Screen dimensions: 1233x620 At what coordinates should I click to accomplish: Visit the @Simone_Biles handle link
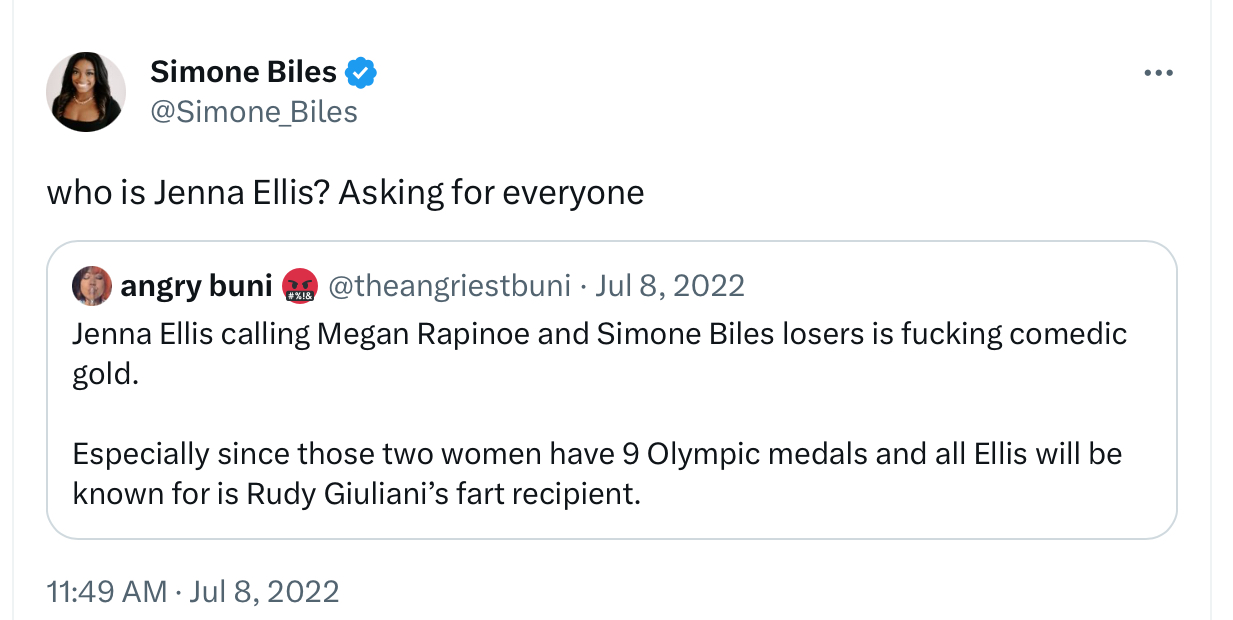click(253, 111)
